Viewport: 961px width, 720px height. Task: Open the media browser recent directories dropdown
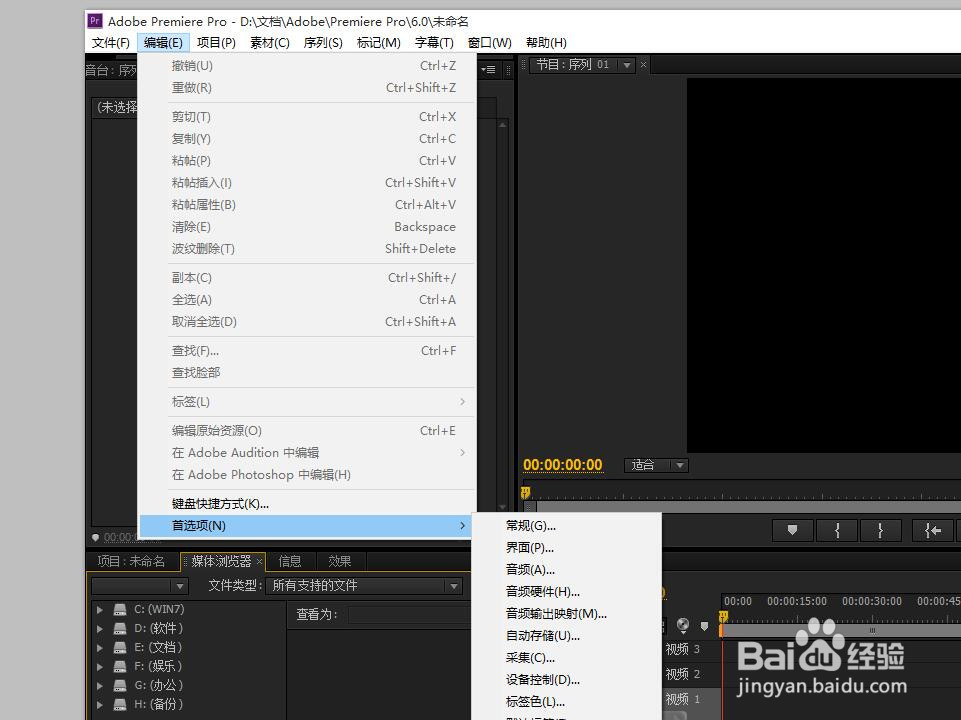(x=139, y=586)
